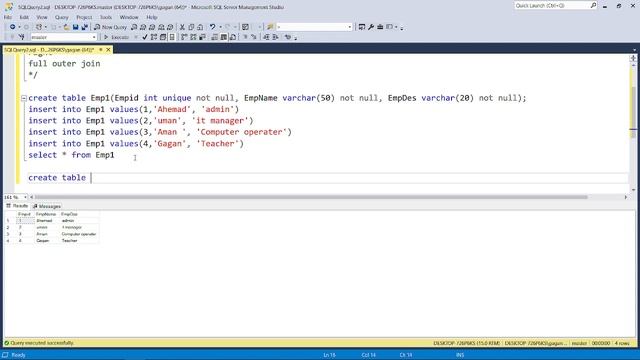640x360 pixels.
Task: Click the New Query button
Action: pyautogui.click(x=110, y=27)
